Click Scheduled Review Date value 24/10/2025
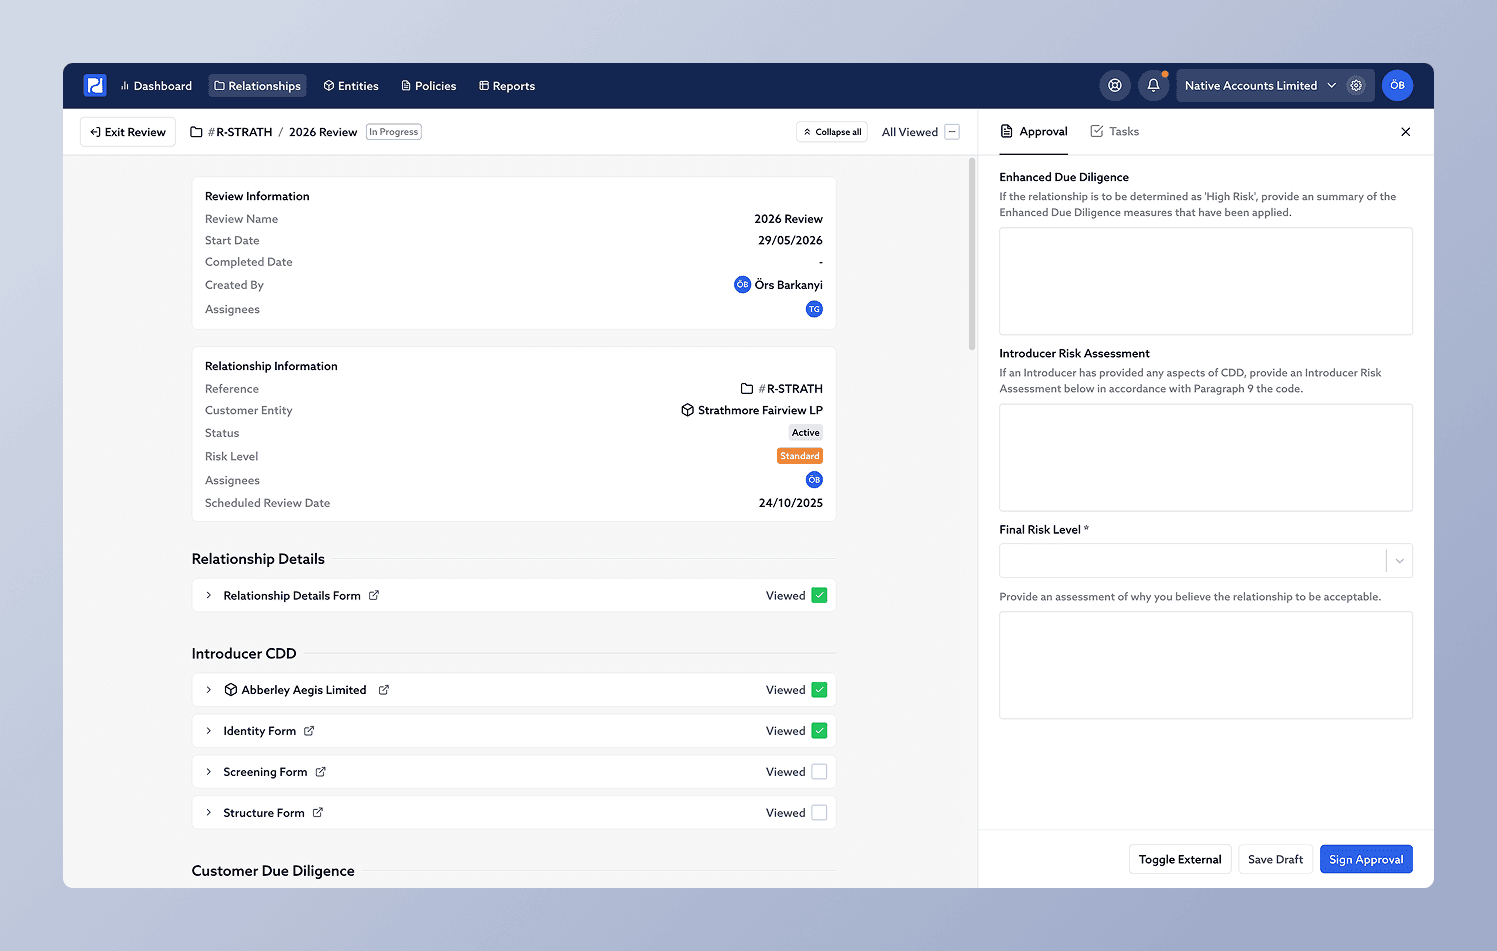1497x951 pixels. coord(791,503)
